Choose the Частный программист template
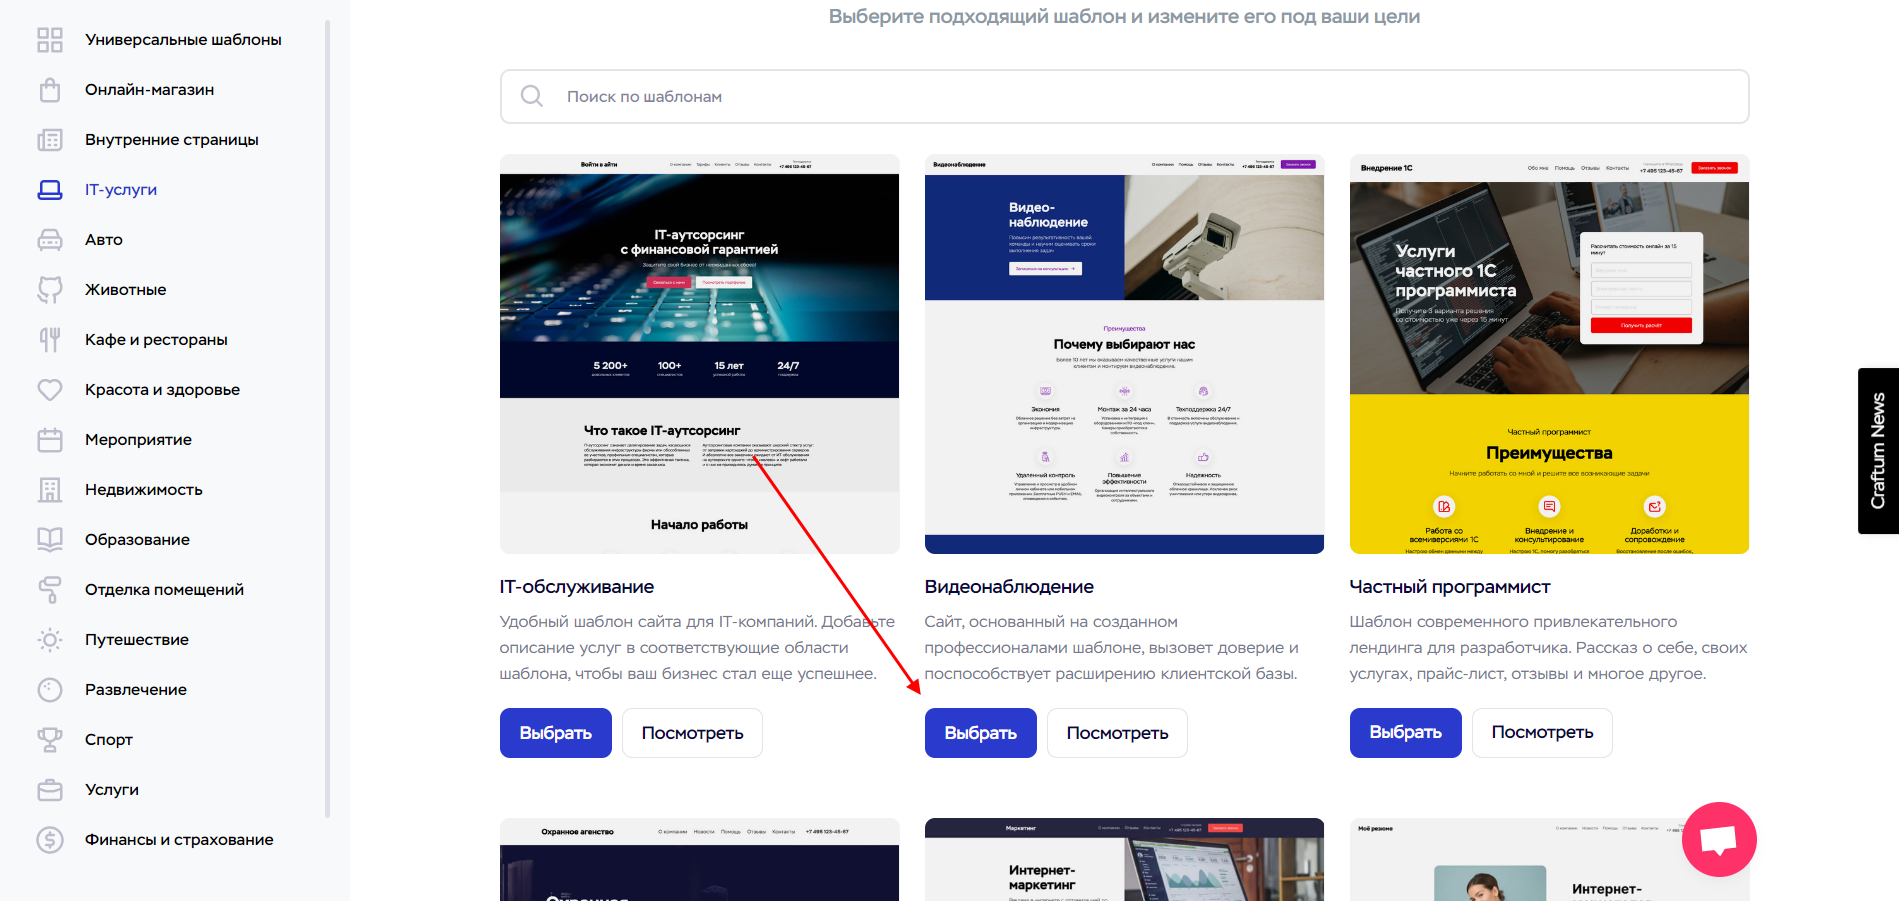Image resolution: width=1899 pixels, height=901 pixels. pos(1406,733)
